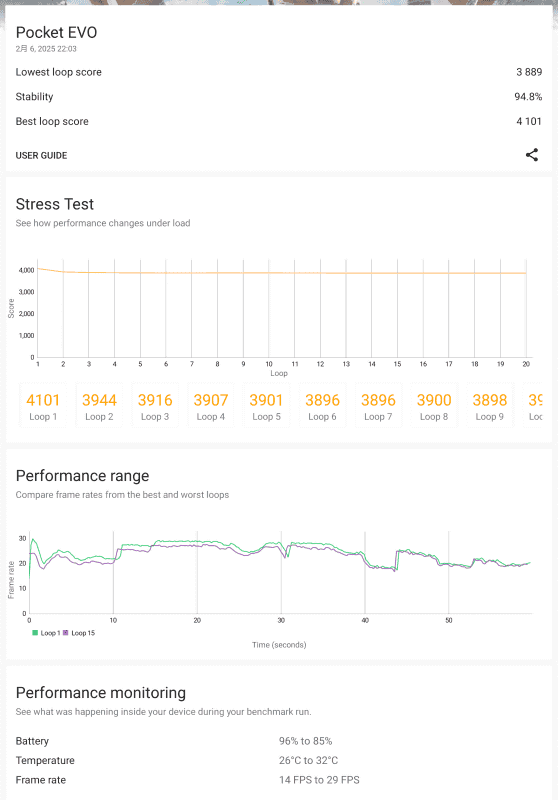Select the Loop 1 score card 4101

pyautogui.click(x=43, y=405)
